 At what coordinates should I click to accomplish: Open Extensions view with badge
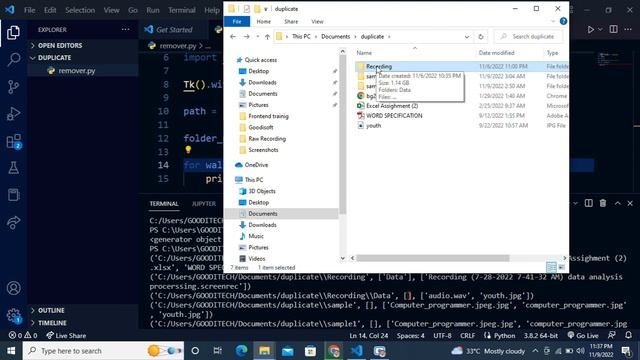tap(13, 141)
